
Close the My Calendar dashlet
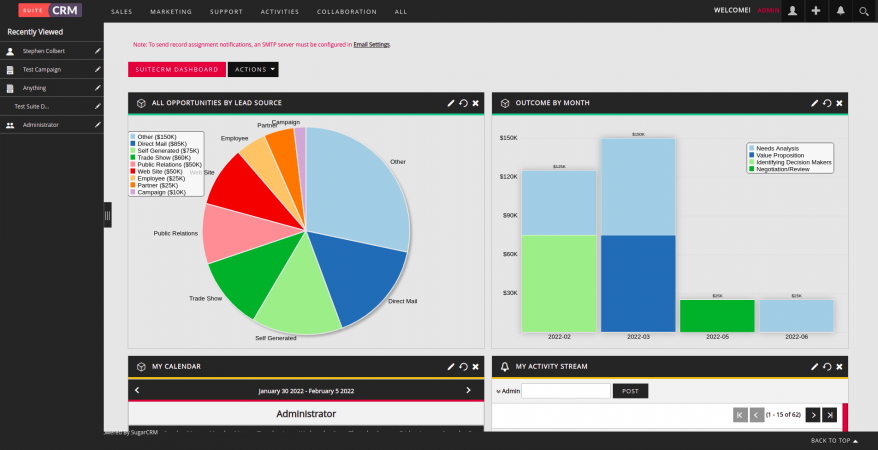[475, 367]
